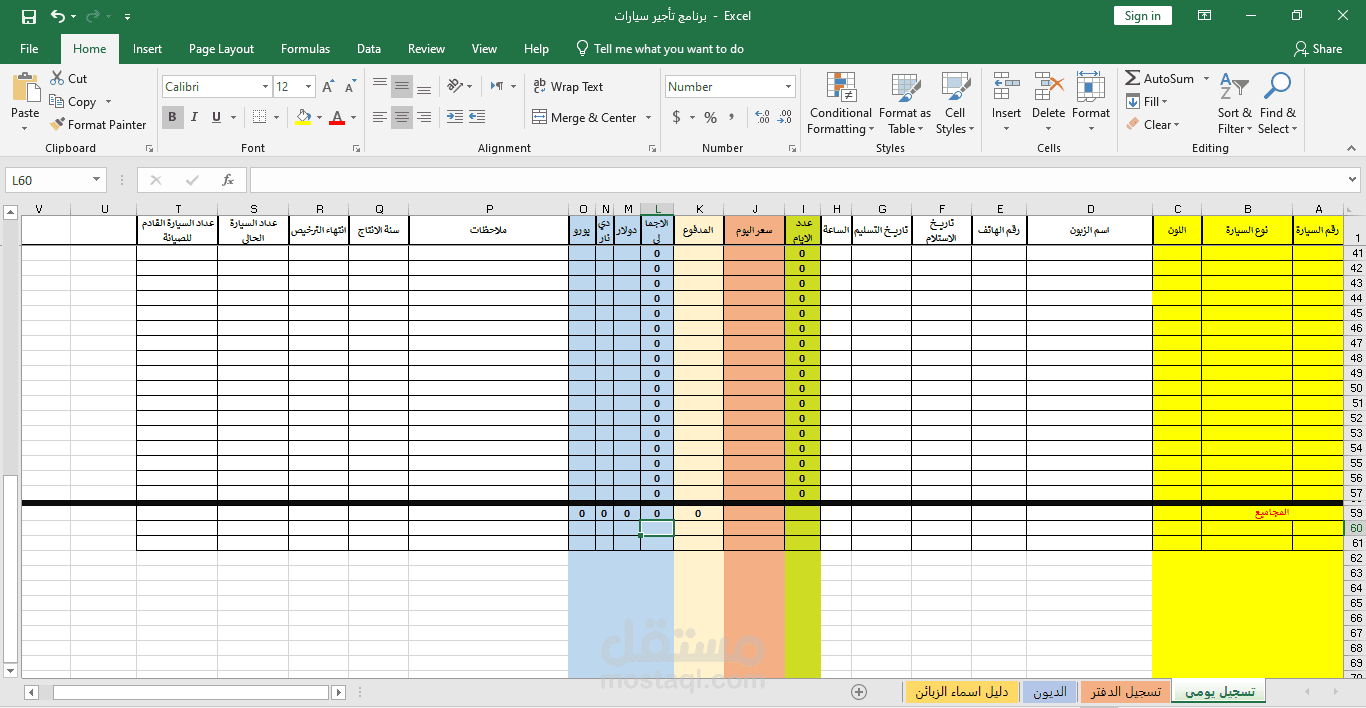Toggle Italic formatting
This screenshot has width=1366, height=708.
194,117
